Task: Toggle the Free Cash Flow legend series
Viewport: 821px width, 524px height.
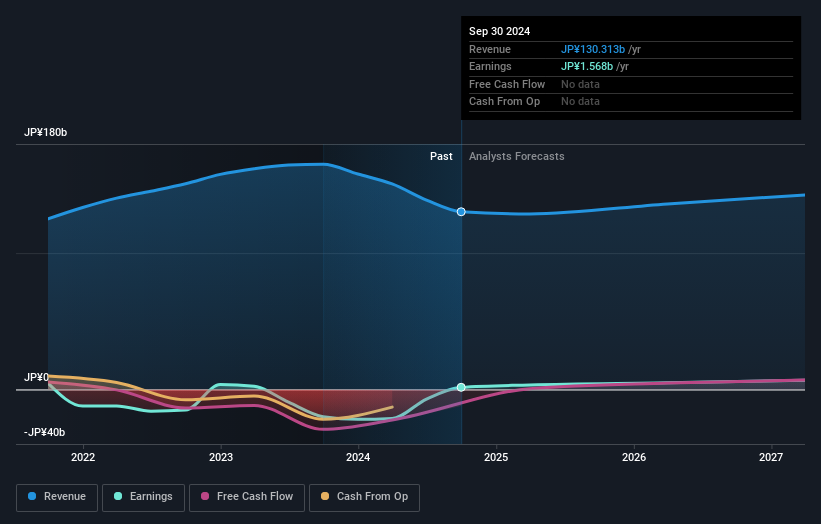Action: (x=247, y=497)
